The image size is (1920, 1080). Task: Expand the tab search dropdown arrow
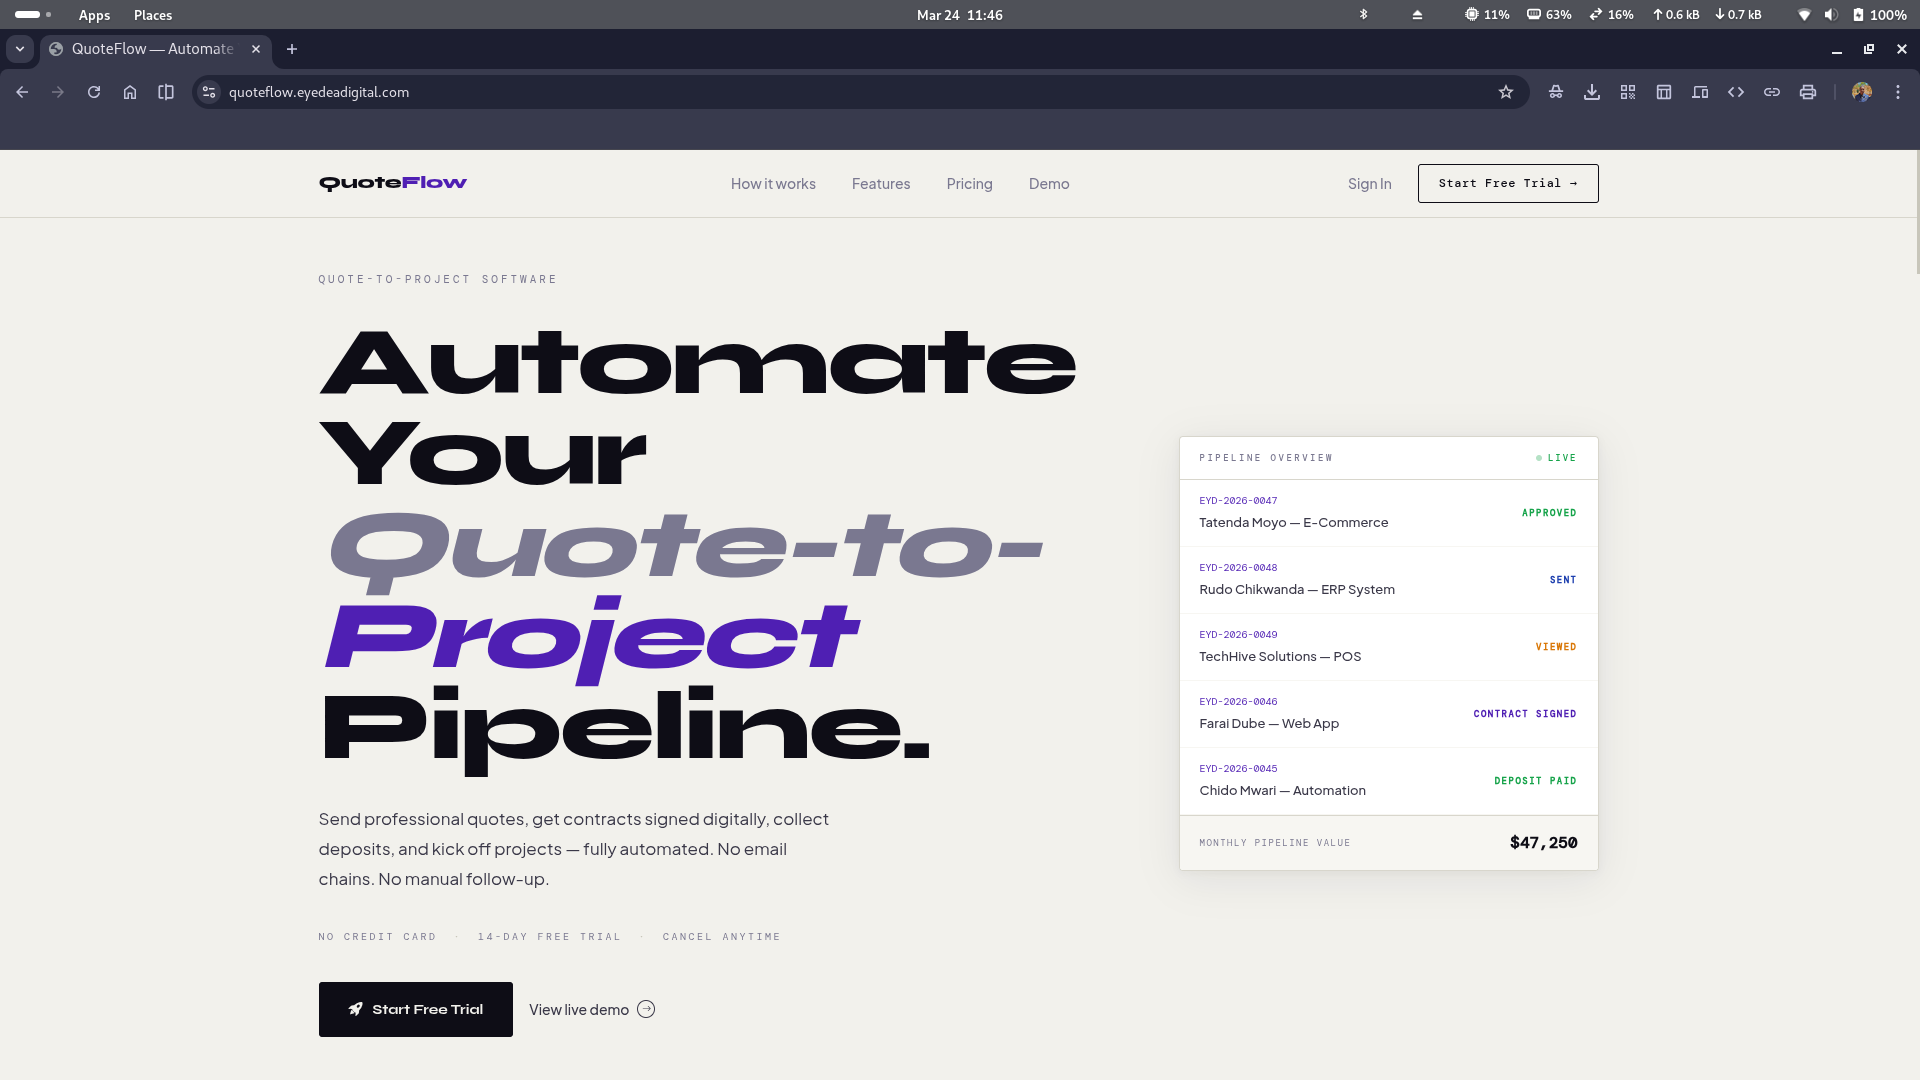[20, 49]
